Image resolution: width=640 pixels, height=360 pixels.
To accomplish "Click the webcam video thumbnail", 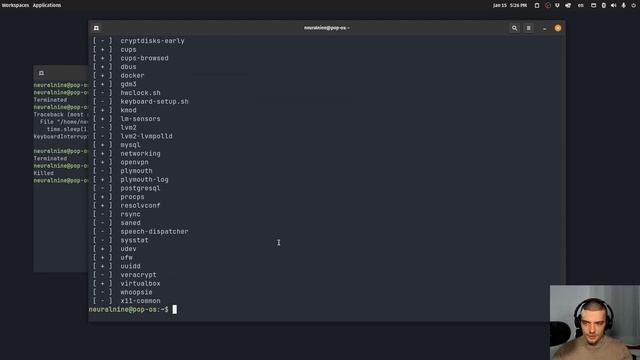I will (x=595, y=322).
